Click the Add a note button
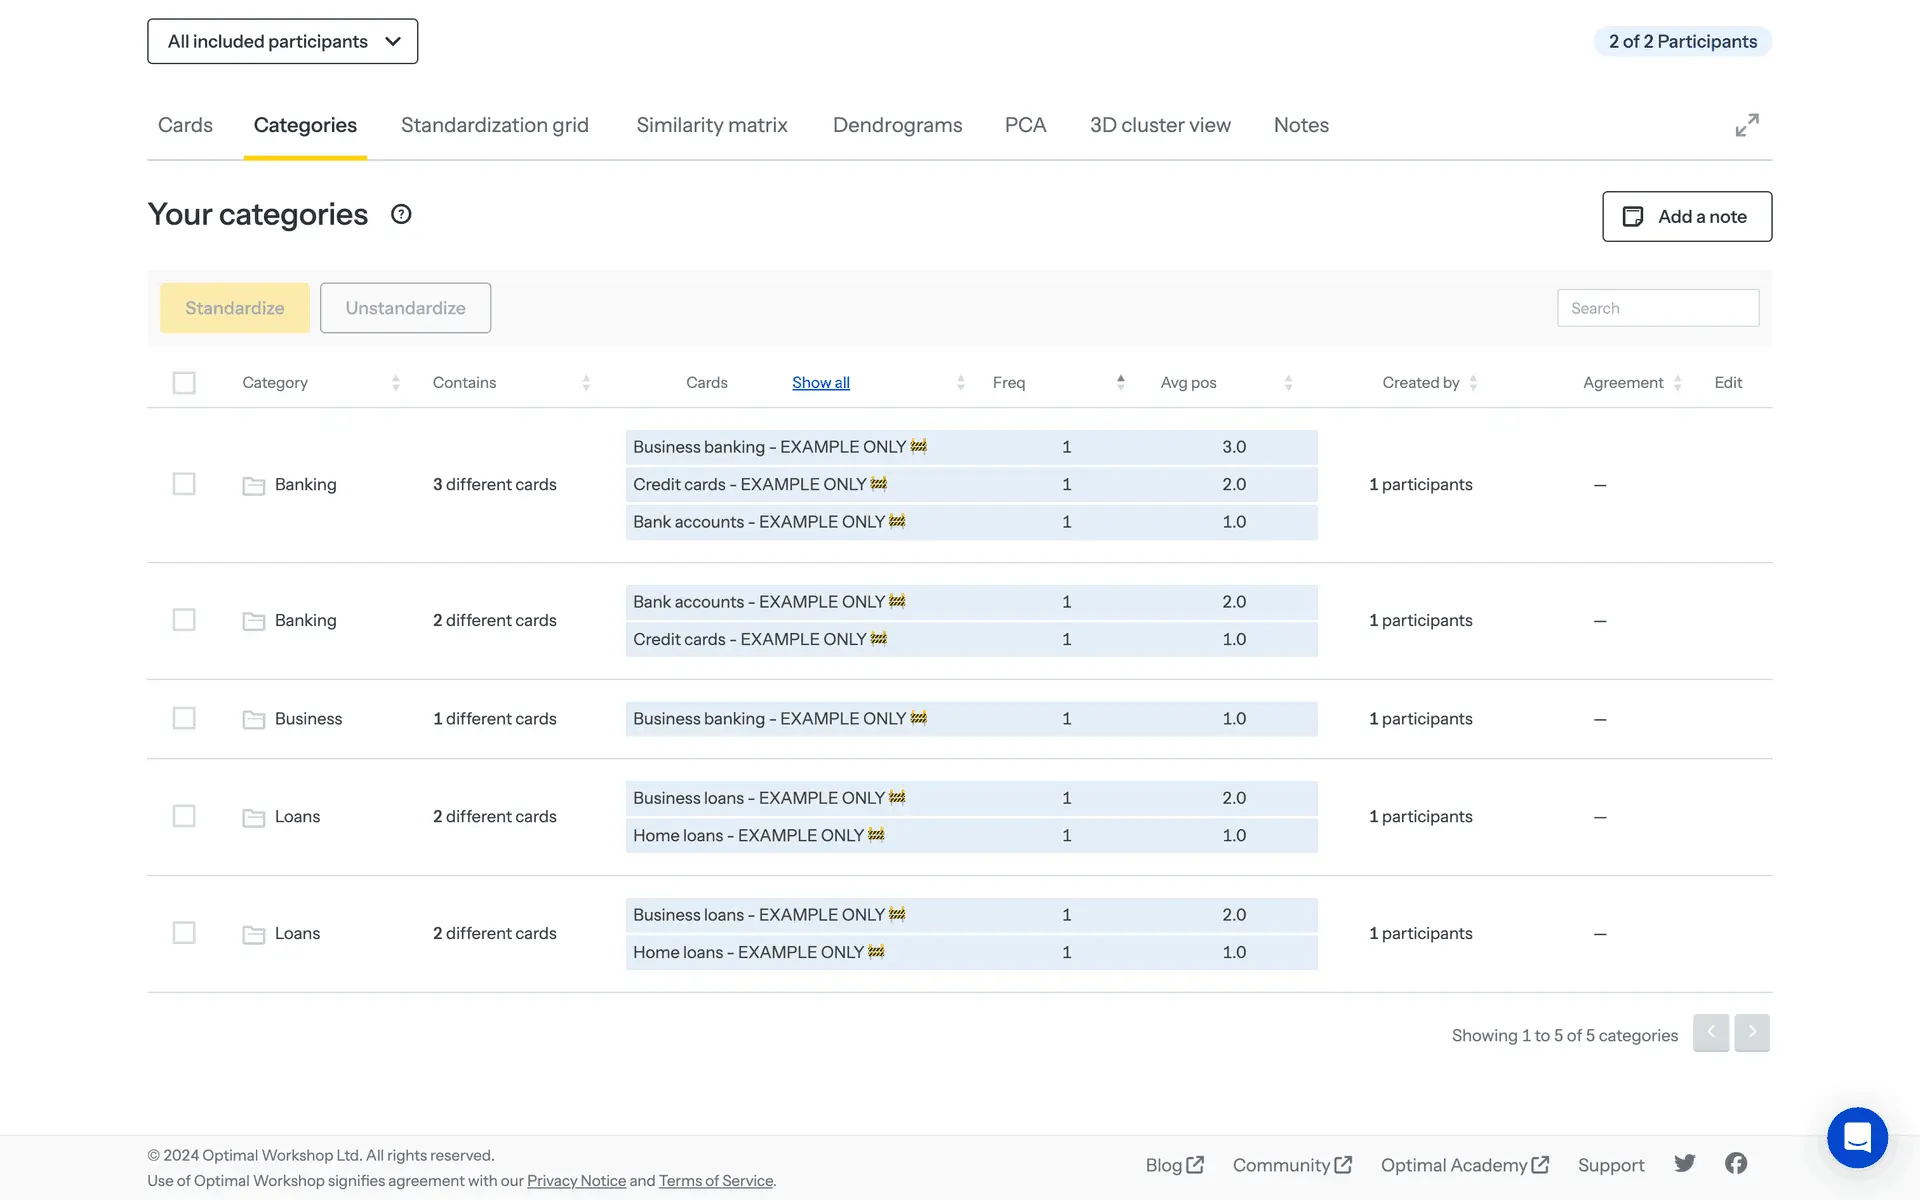 point(1686,216)
